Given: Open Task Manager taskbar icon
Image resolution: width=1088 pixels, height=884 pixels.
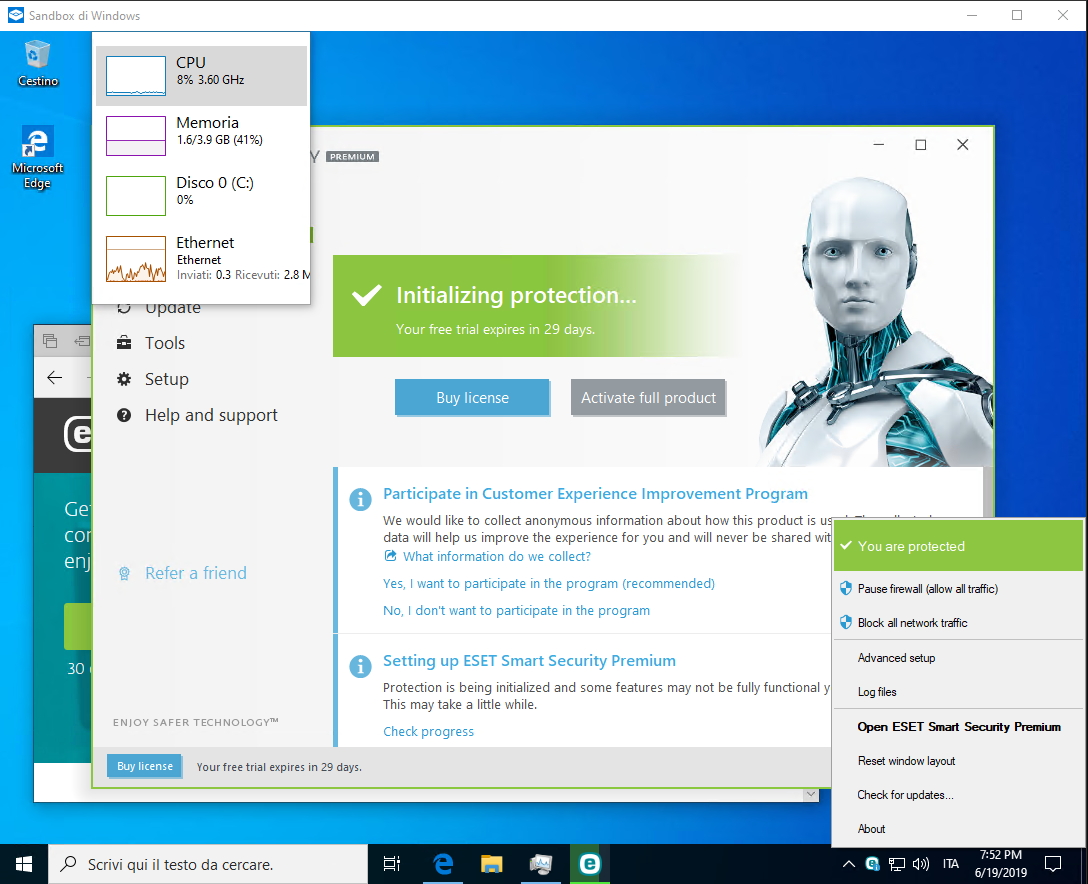Looking at the screenshot, I should click(x=541, y=864).
